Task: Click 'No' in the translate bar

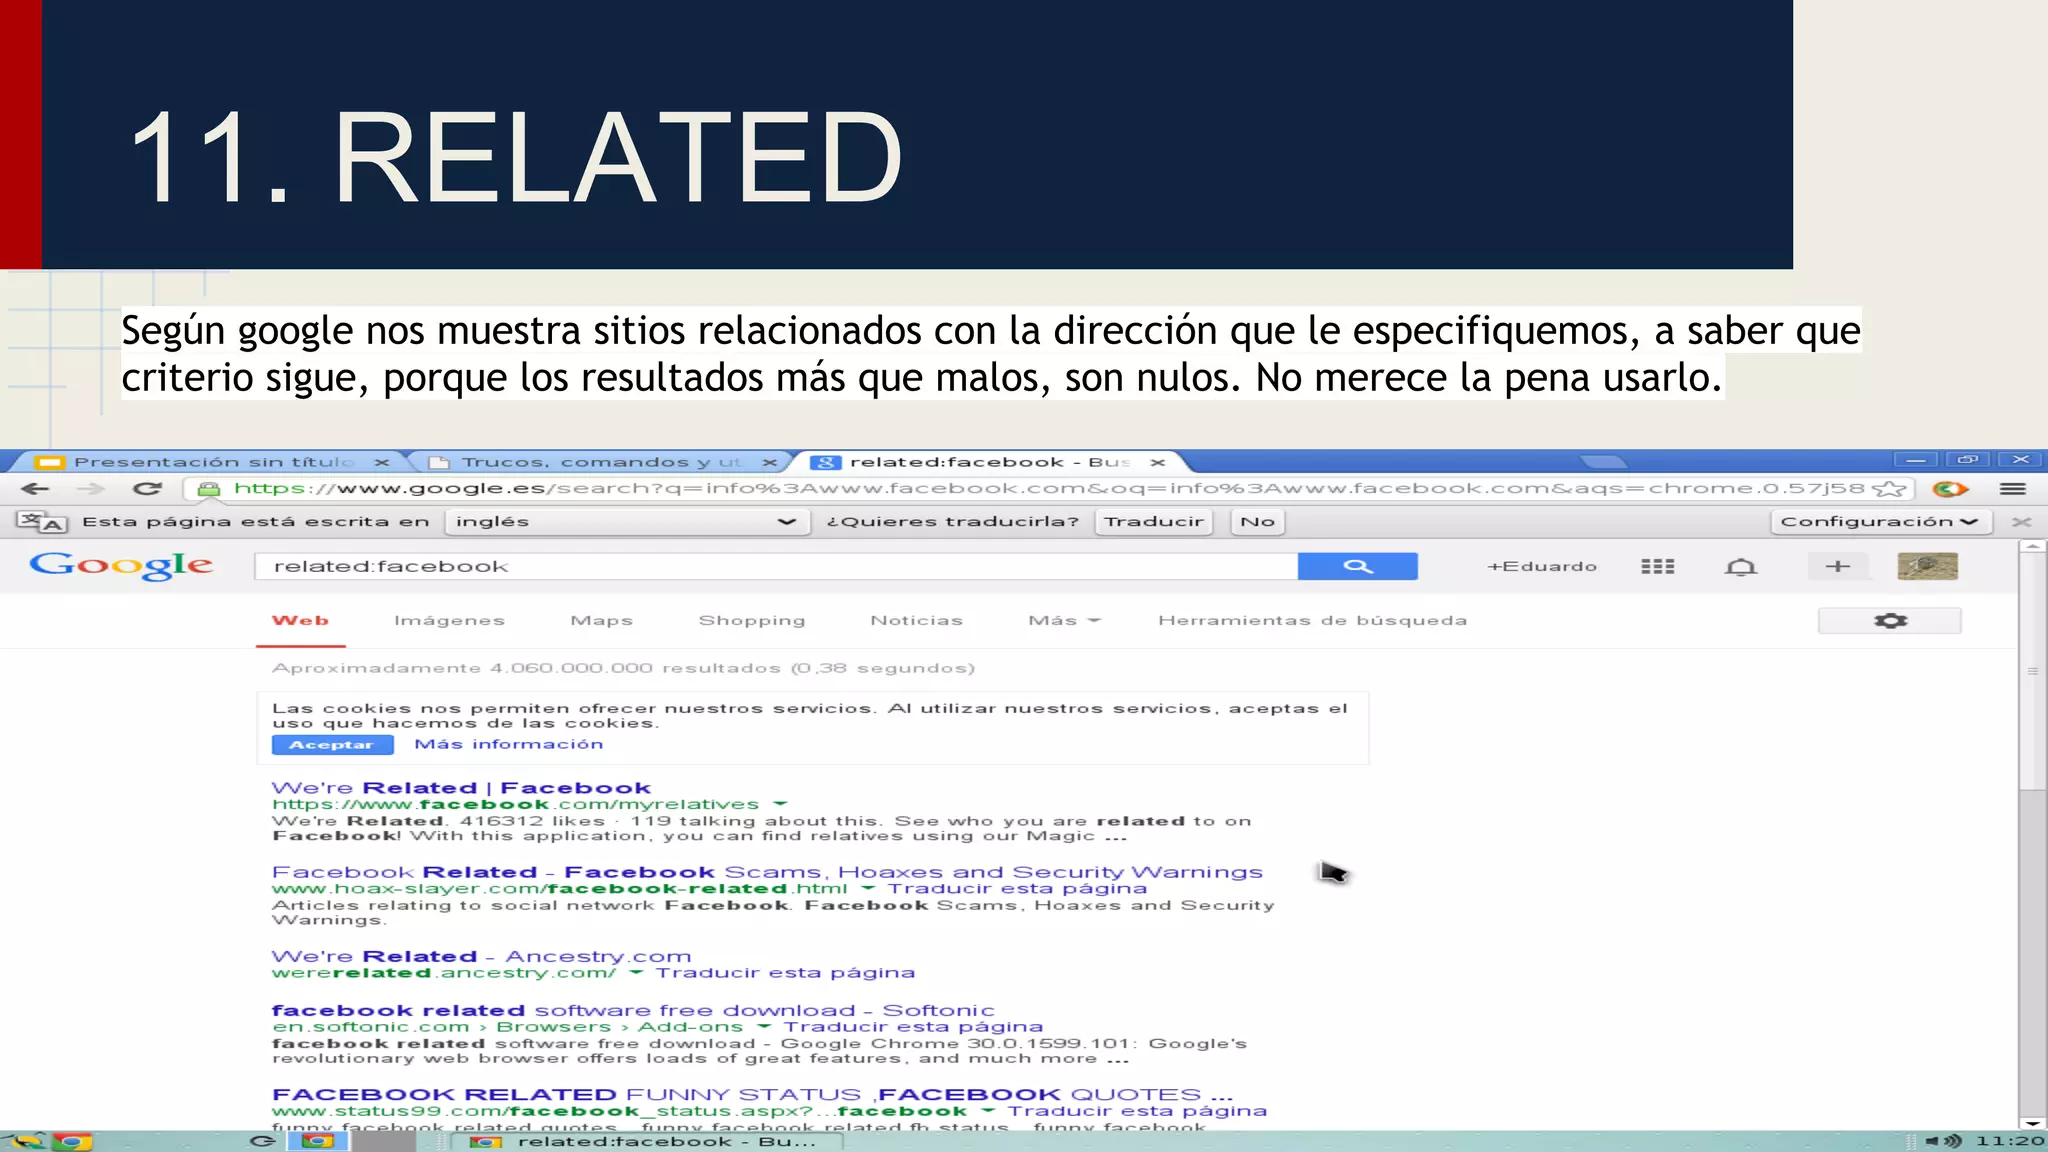Action: point(1257,522)
